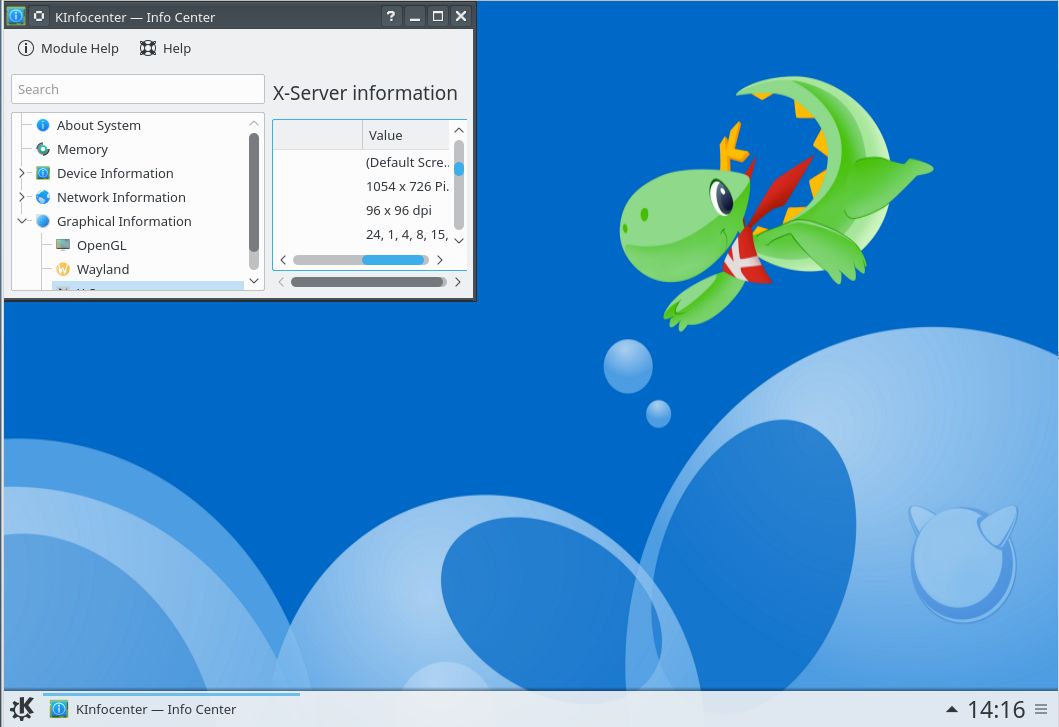Click the table's vertical scroll-up arrow

point(459,130)
